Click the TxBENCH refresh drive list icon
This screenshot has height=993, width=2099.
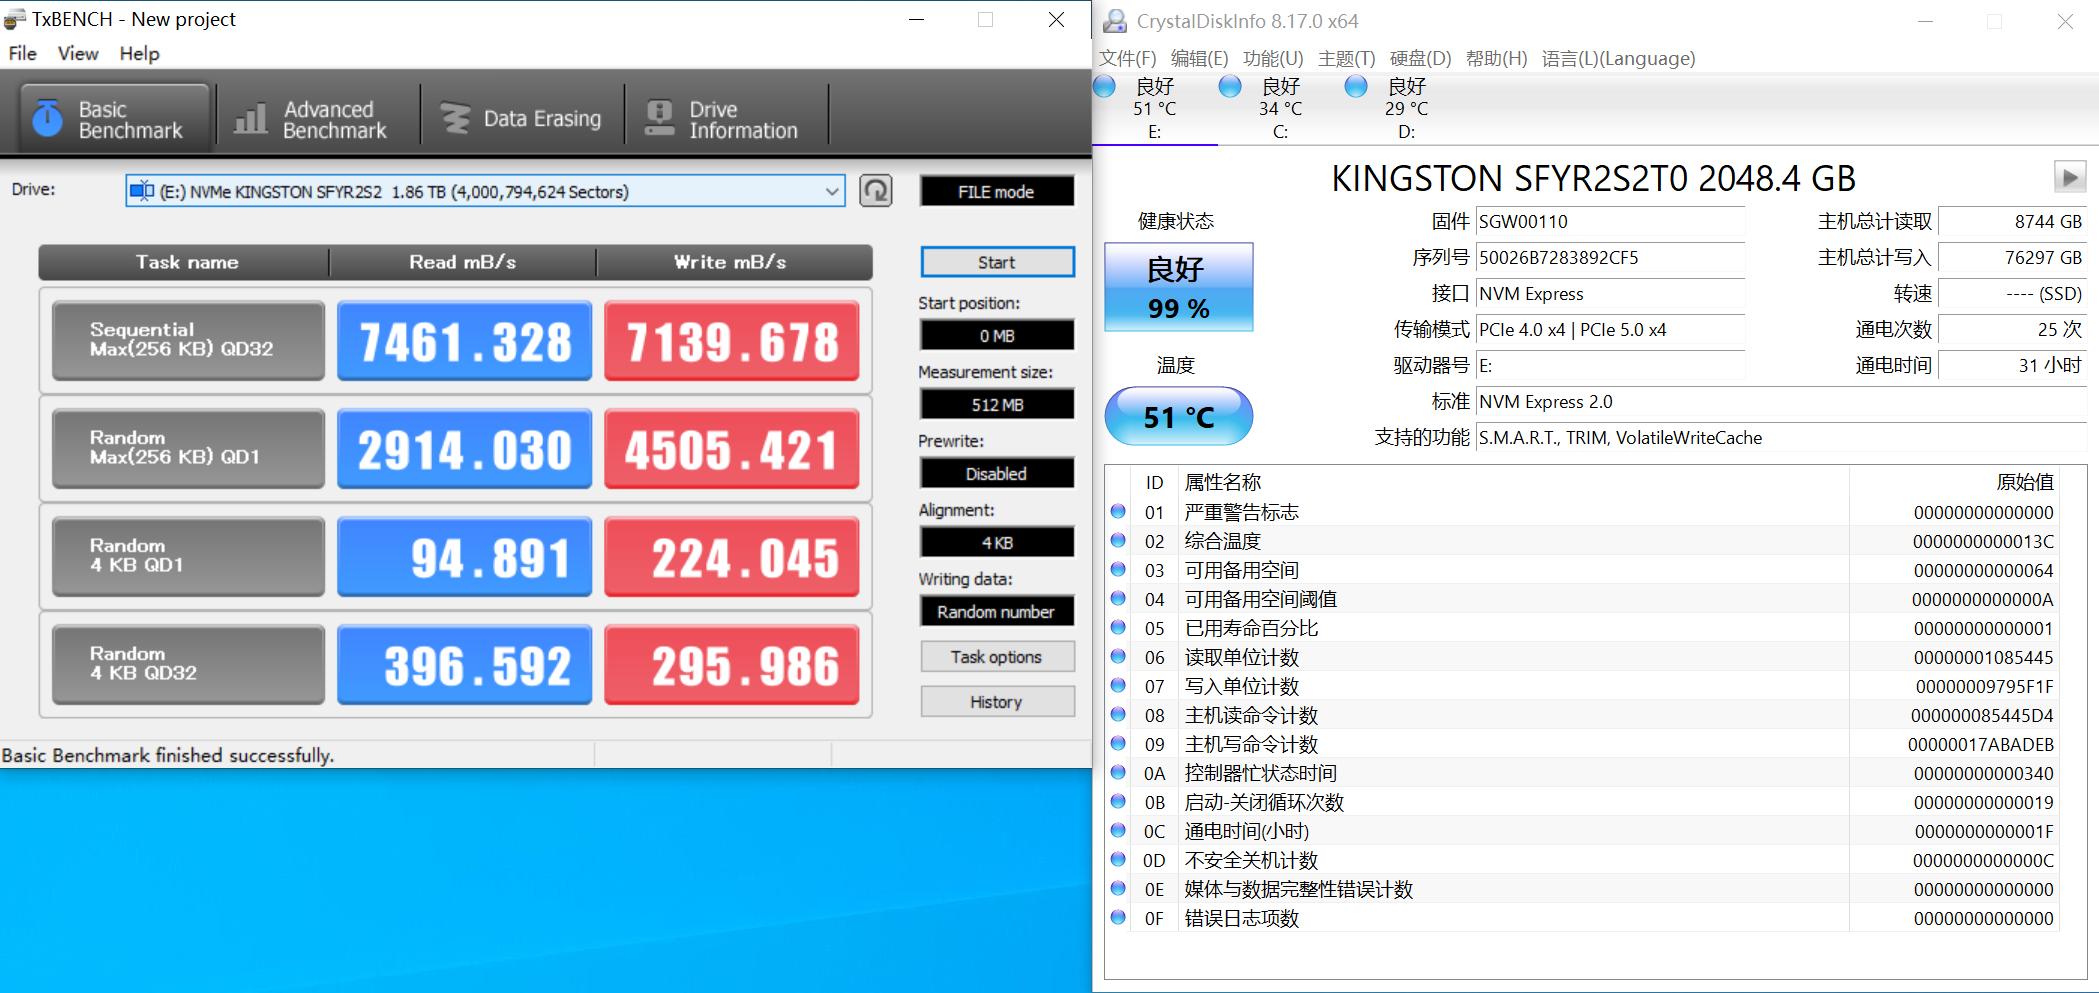point(875,190)
